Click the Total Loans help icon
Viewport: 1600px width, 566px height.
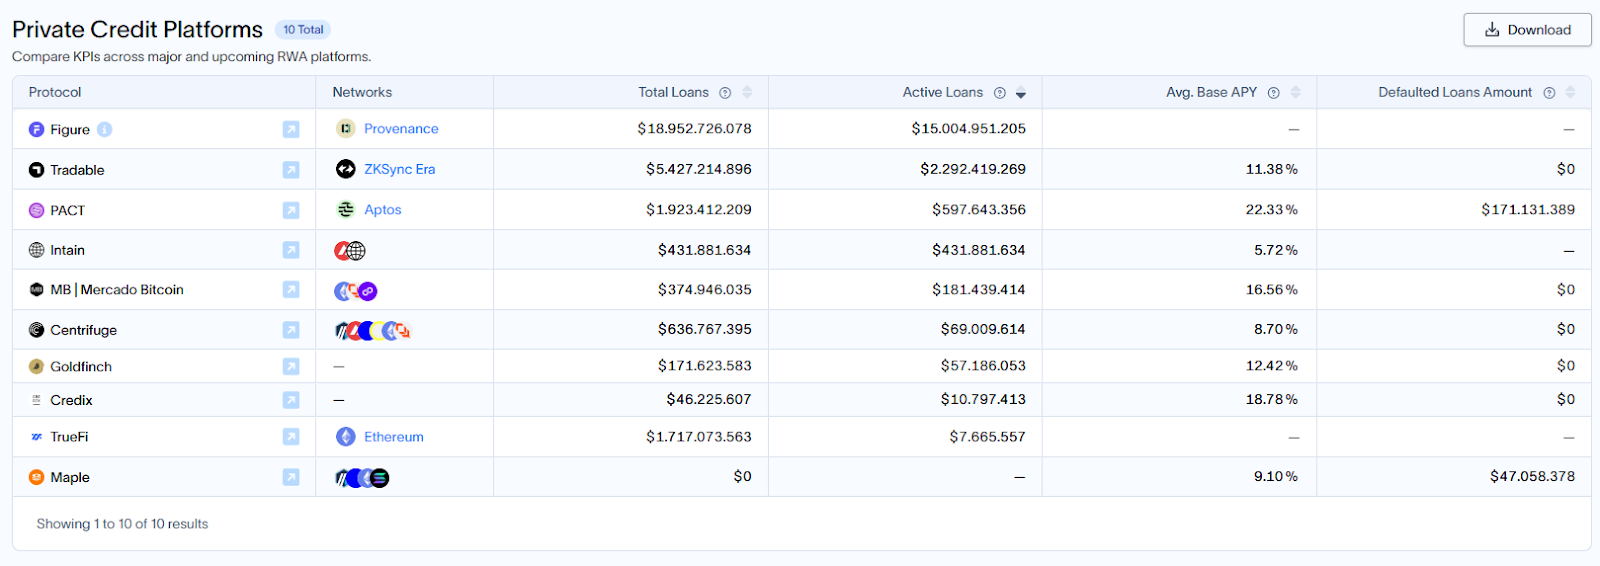pyautogui.click(x=725, y=93)
